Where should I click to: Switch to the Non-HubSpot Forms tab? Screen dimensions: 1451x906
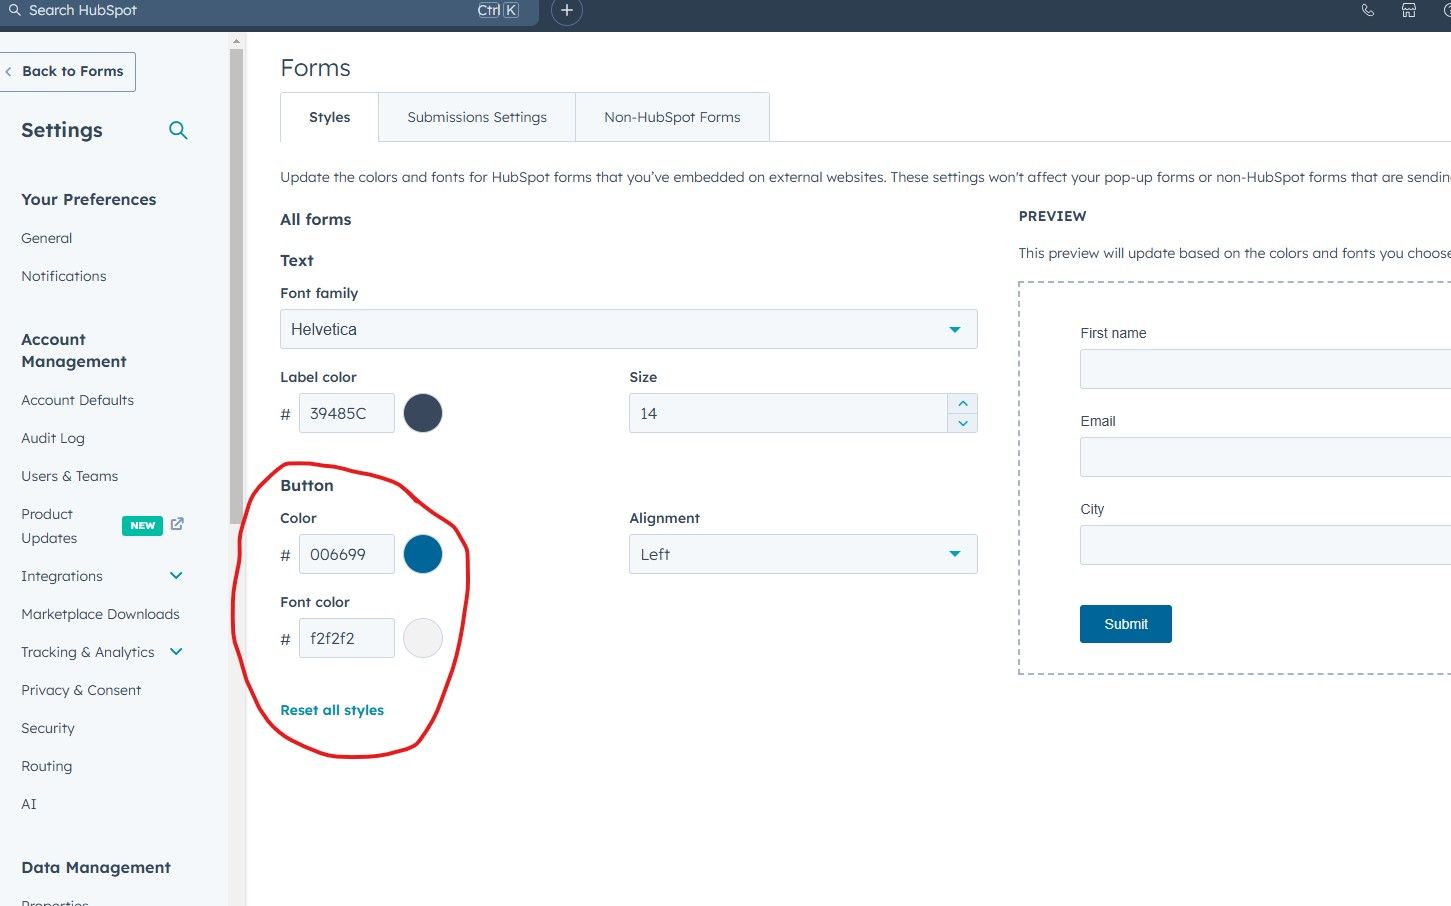pos(671,117)
